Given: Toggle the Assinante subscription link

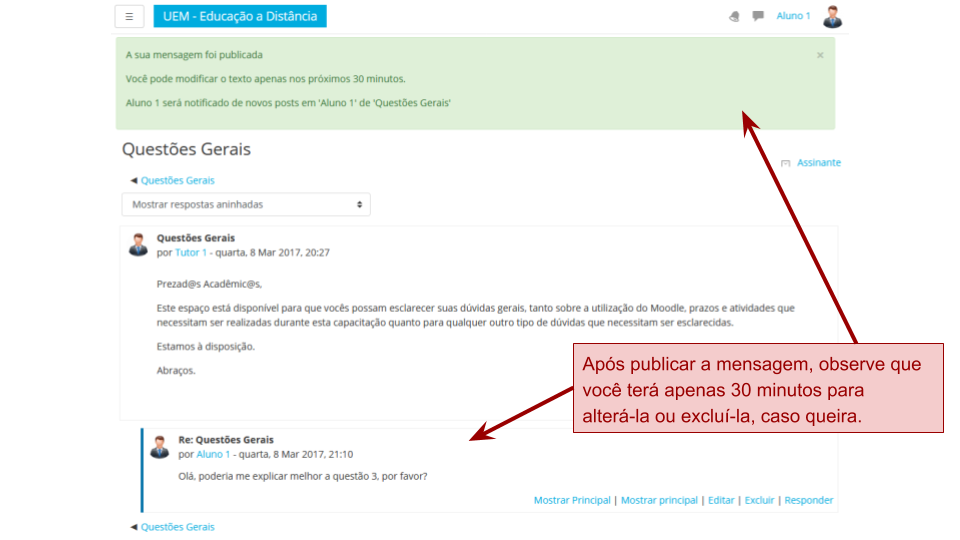Looking at the screenshot, I should click(x=818, y=163).
